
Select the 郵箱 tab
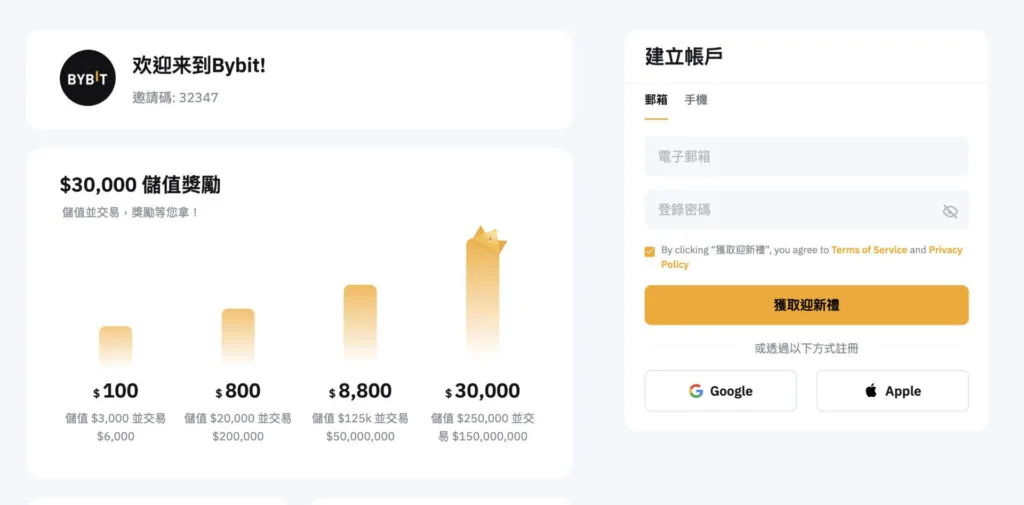pos(656,100)
